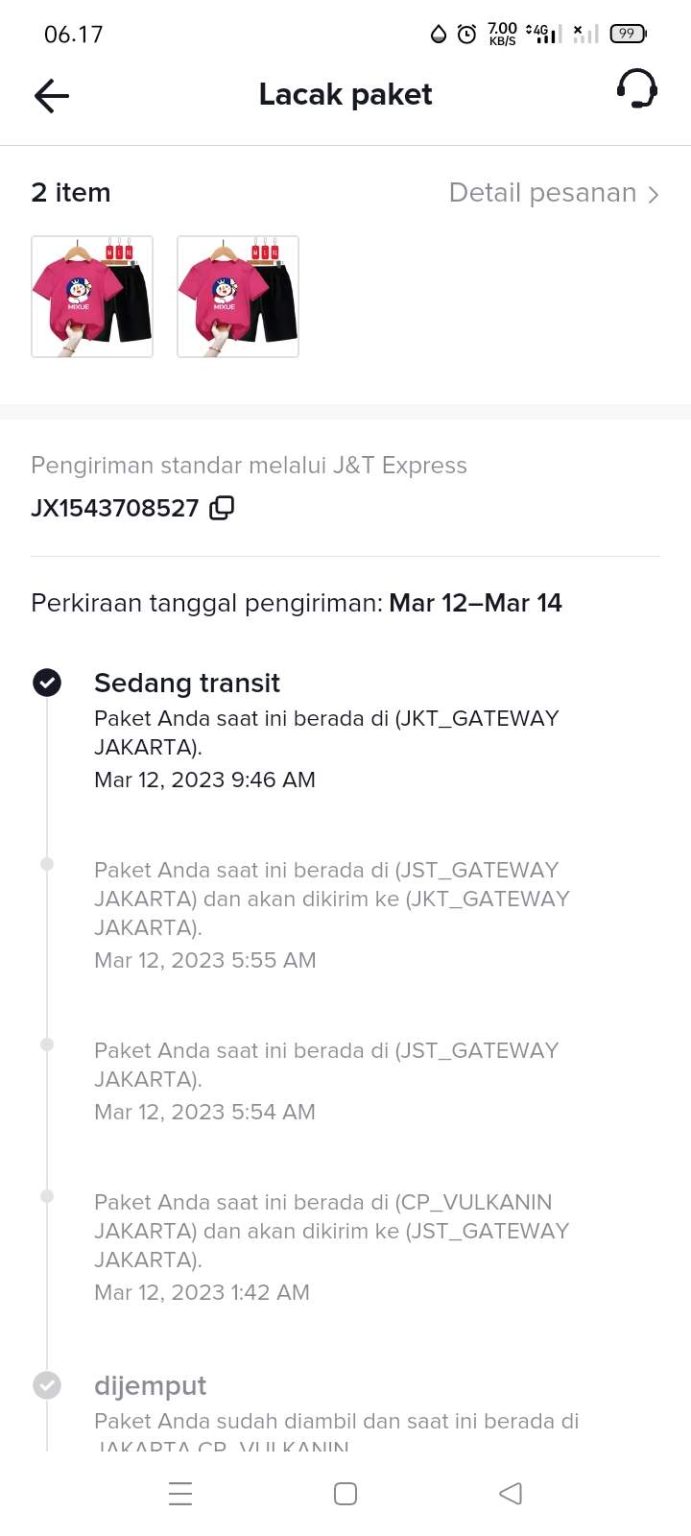
Task: Tap the recent apps icon in navigation bar
Action: point(180,1493)
